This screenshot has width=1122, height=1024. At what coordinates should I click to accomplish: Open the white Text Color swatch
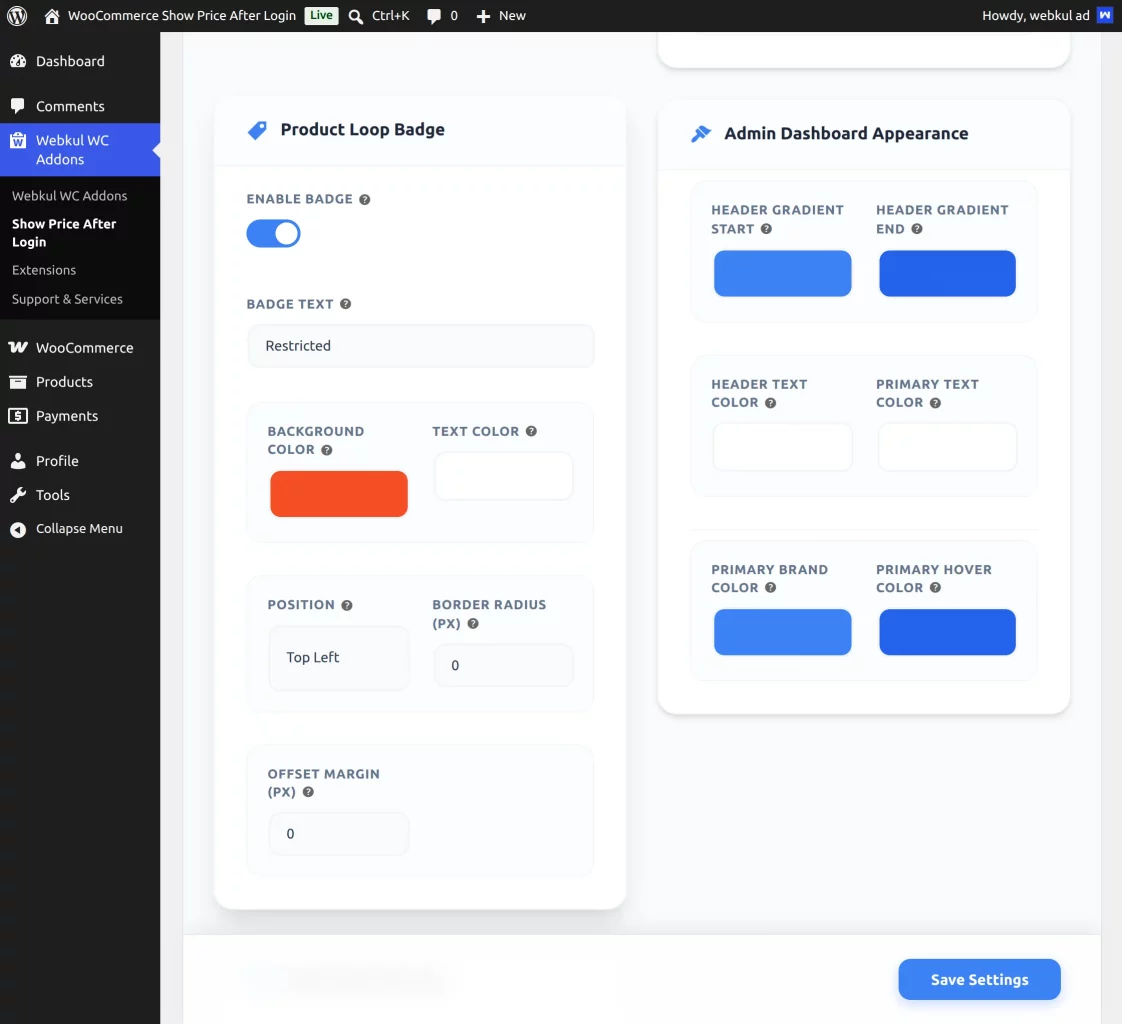click(504, 476)
